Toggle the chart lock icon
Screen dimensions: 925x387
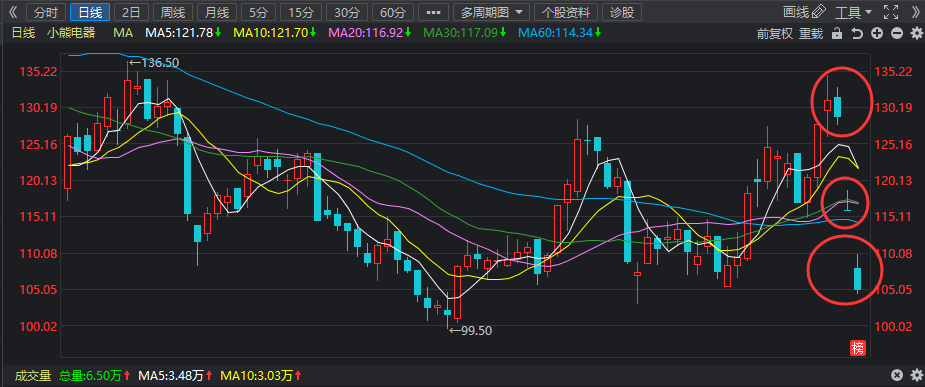(x=836, y=34)
